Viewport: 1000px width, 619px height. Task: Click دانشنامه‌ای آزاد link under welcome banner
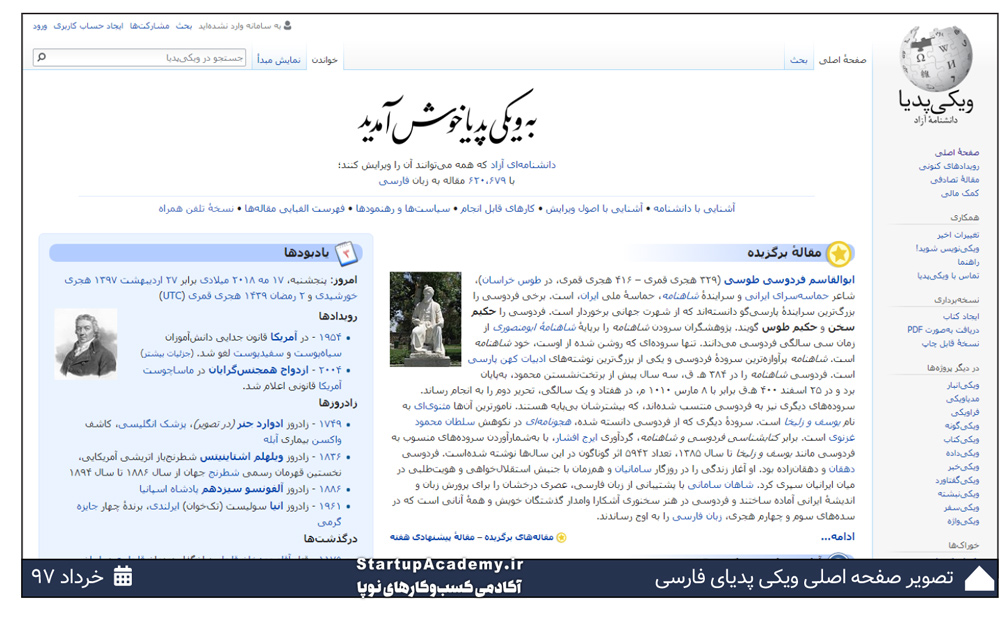pyautogui.click(x=522, y=165)
